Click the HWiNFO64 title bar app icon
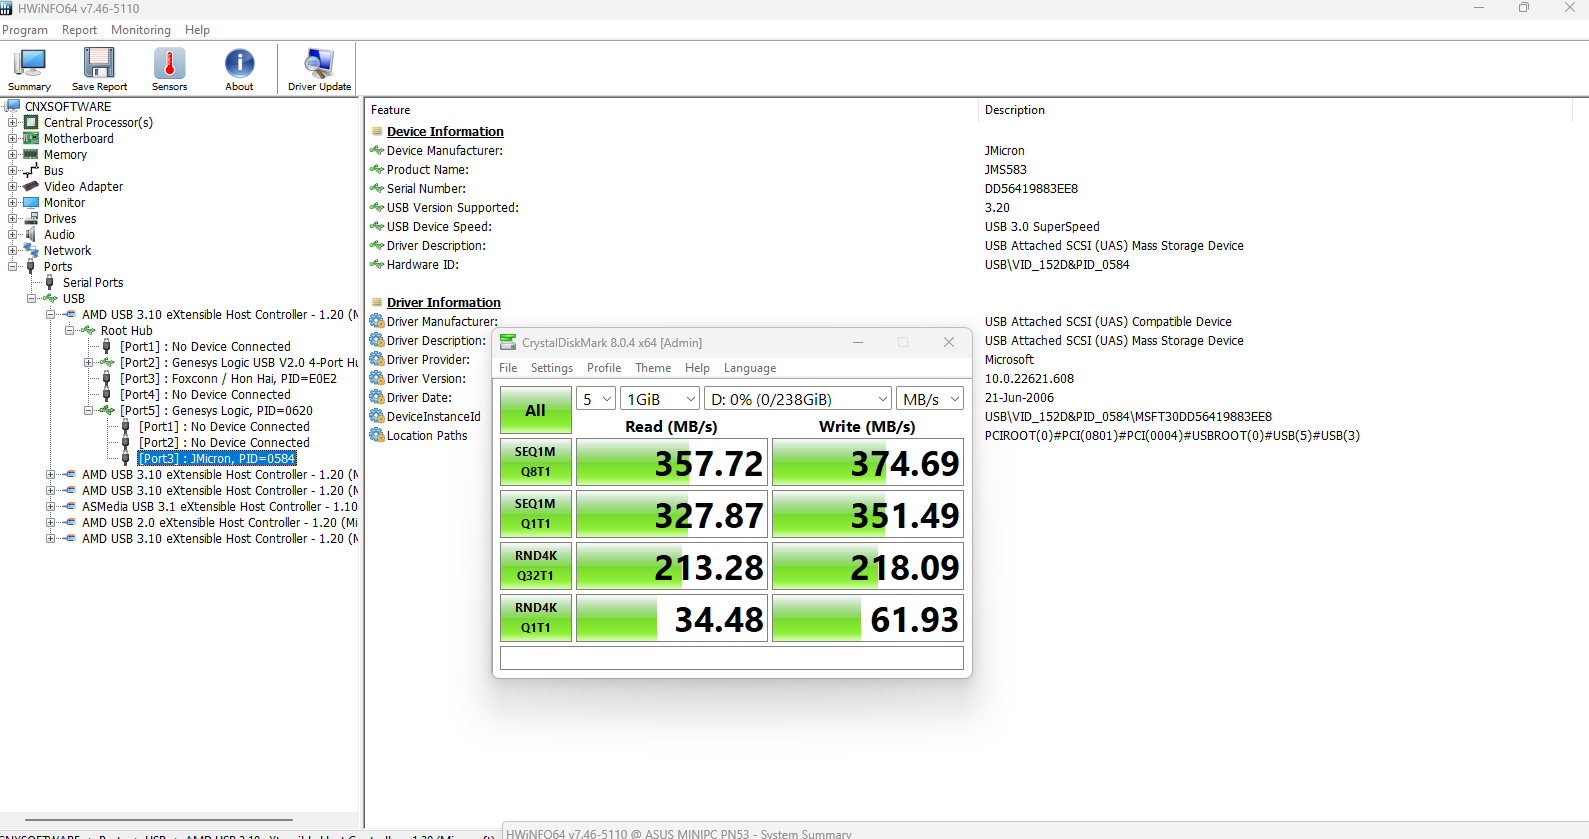Viewport: 1589px width, 839px height. tap(6, 8)
